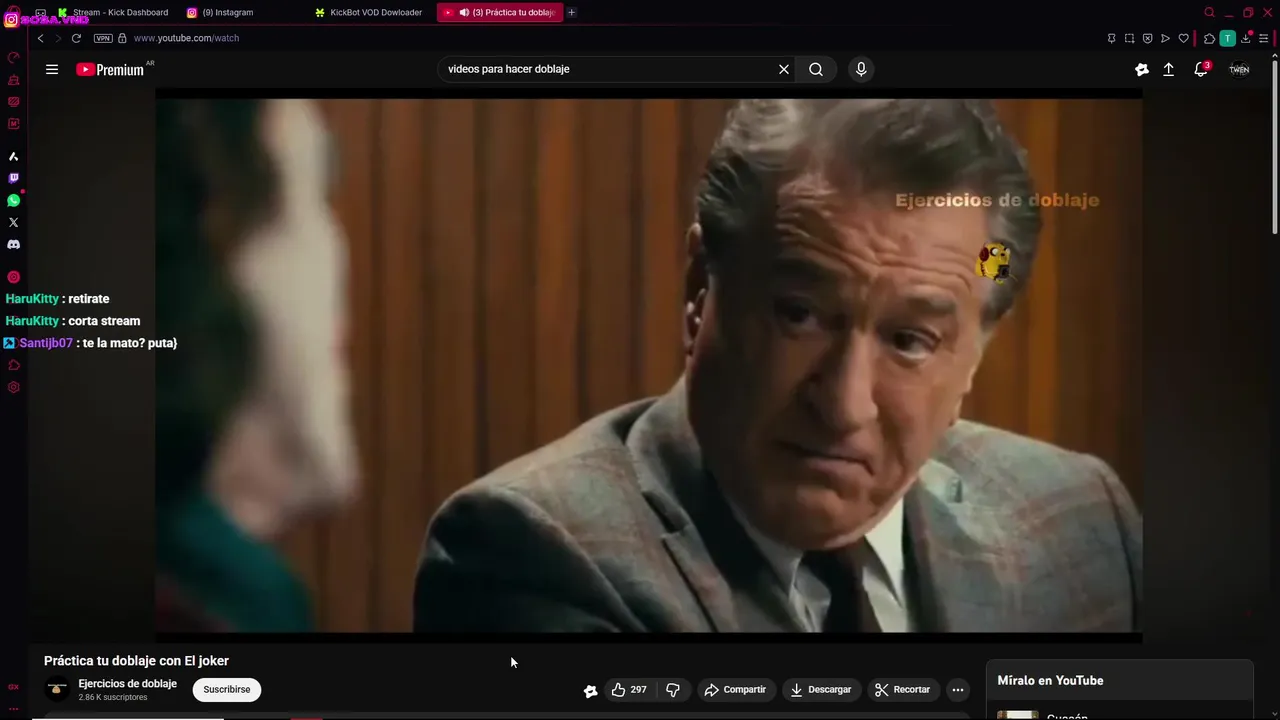The image size is (1280, 720).
Task: Toggle the VPN badge in address bar
Action: tap(103, 38)
